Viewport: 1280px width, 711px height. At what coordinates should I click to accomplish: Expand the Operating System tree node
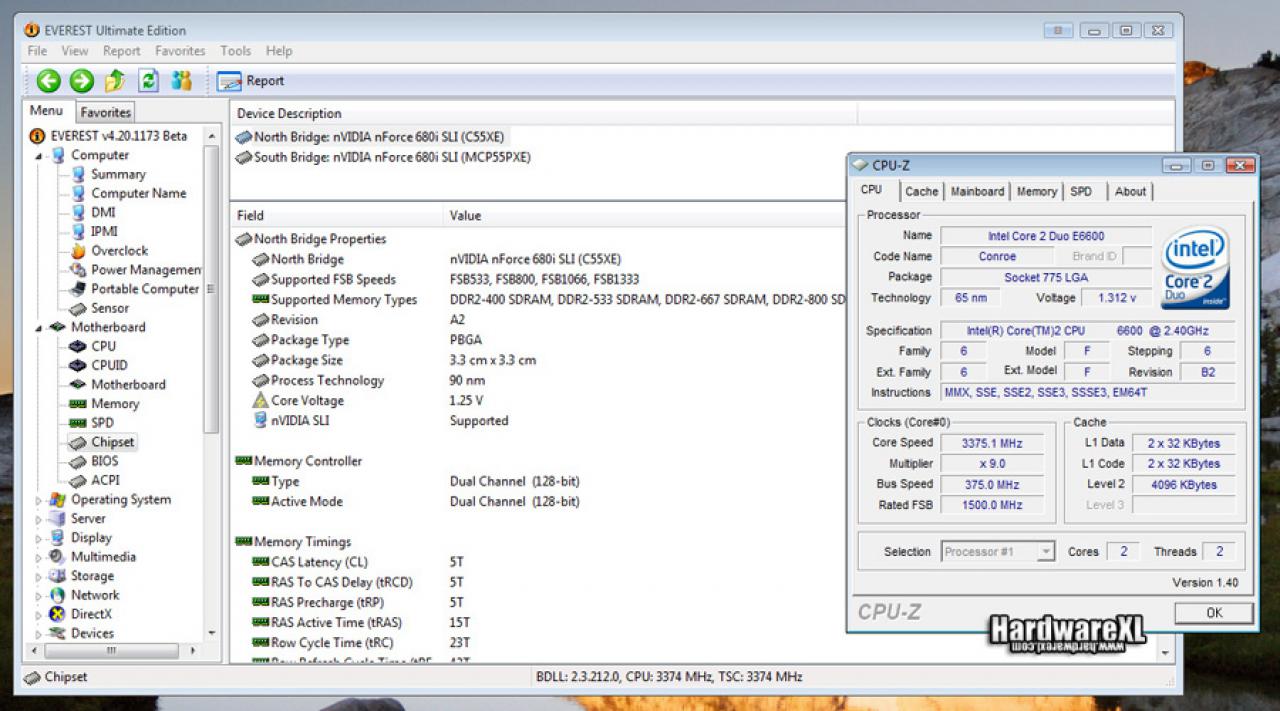pyautogui.click(x=39, y=500)
